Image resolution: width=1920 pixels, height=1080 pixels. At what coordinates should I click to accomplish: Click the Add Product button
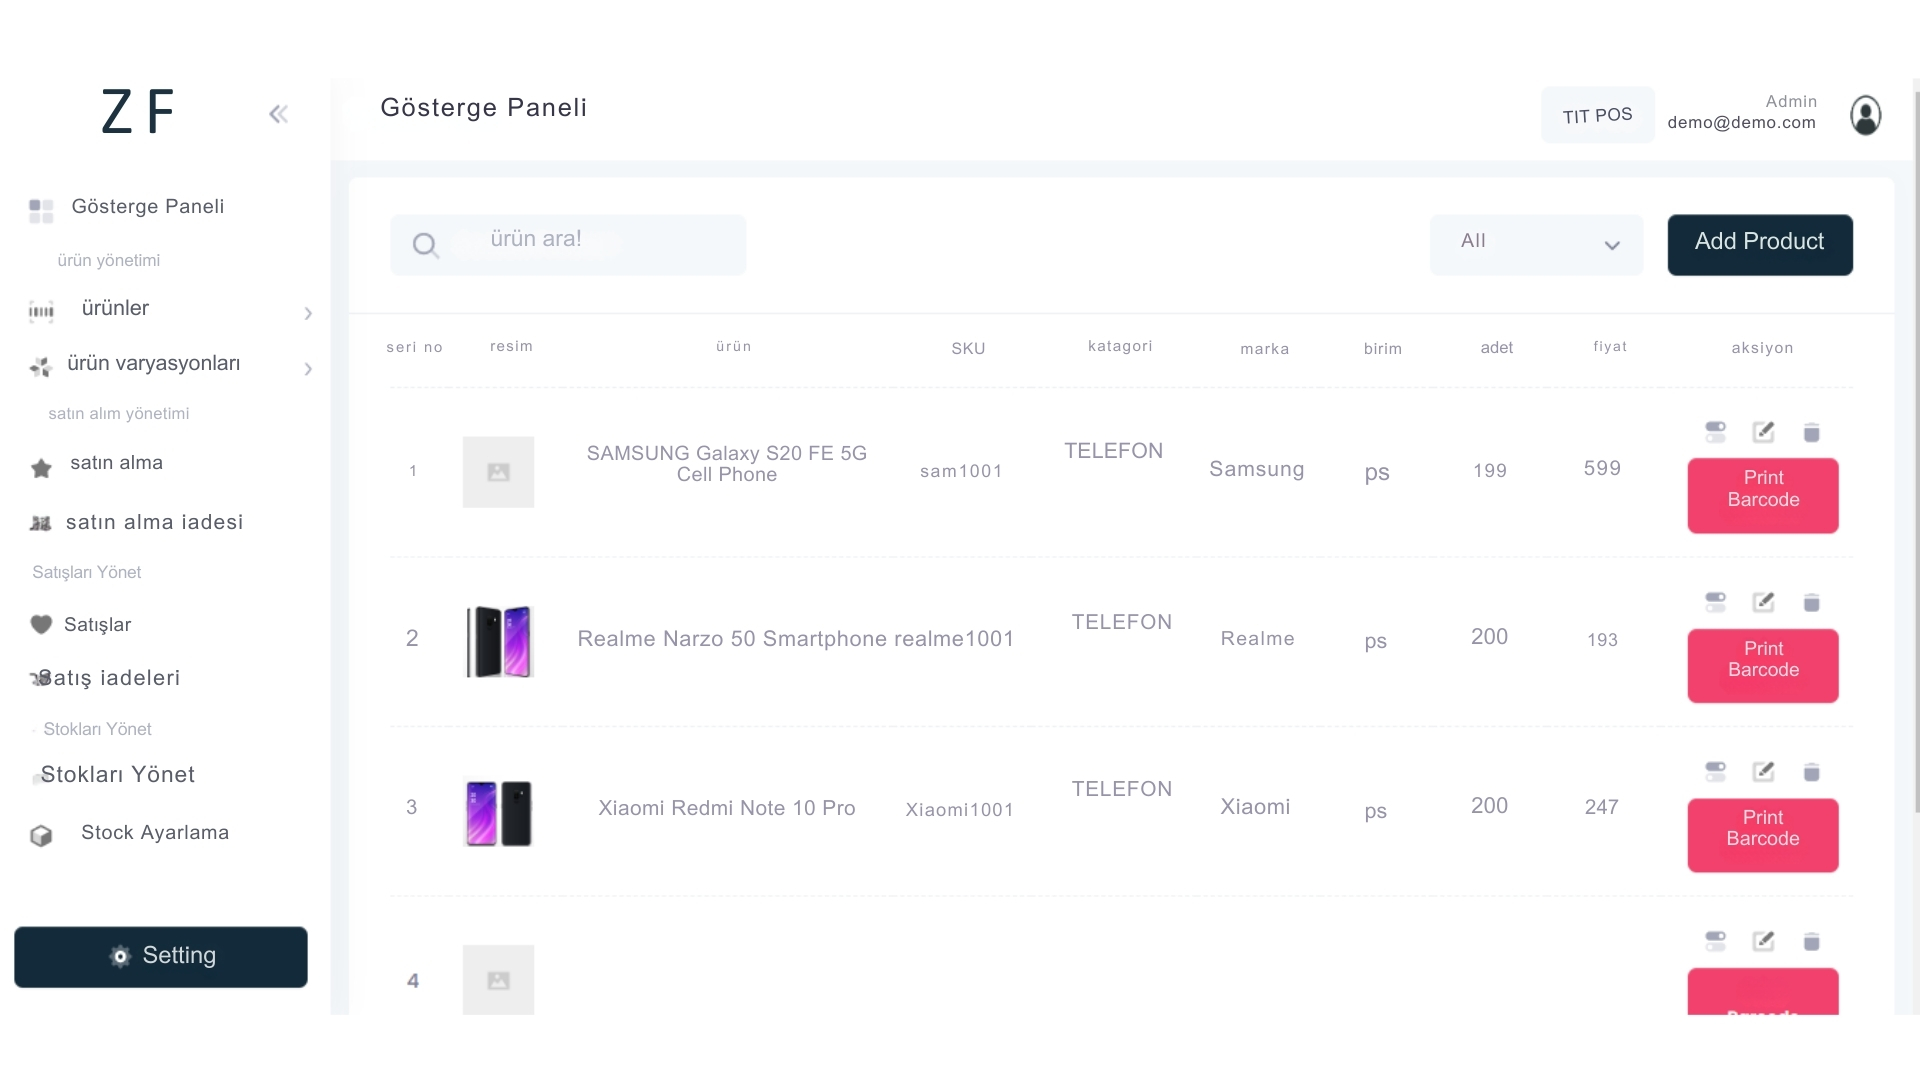[x=1760, y=245]
